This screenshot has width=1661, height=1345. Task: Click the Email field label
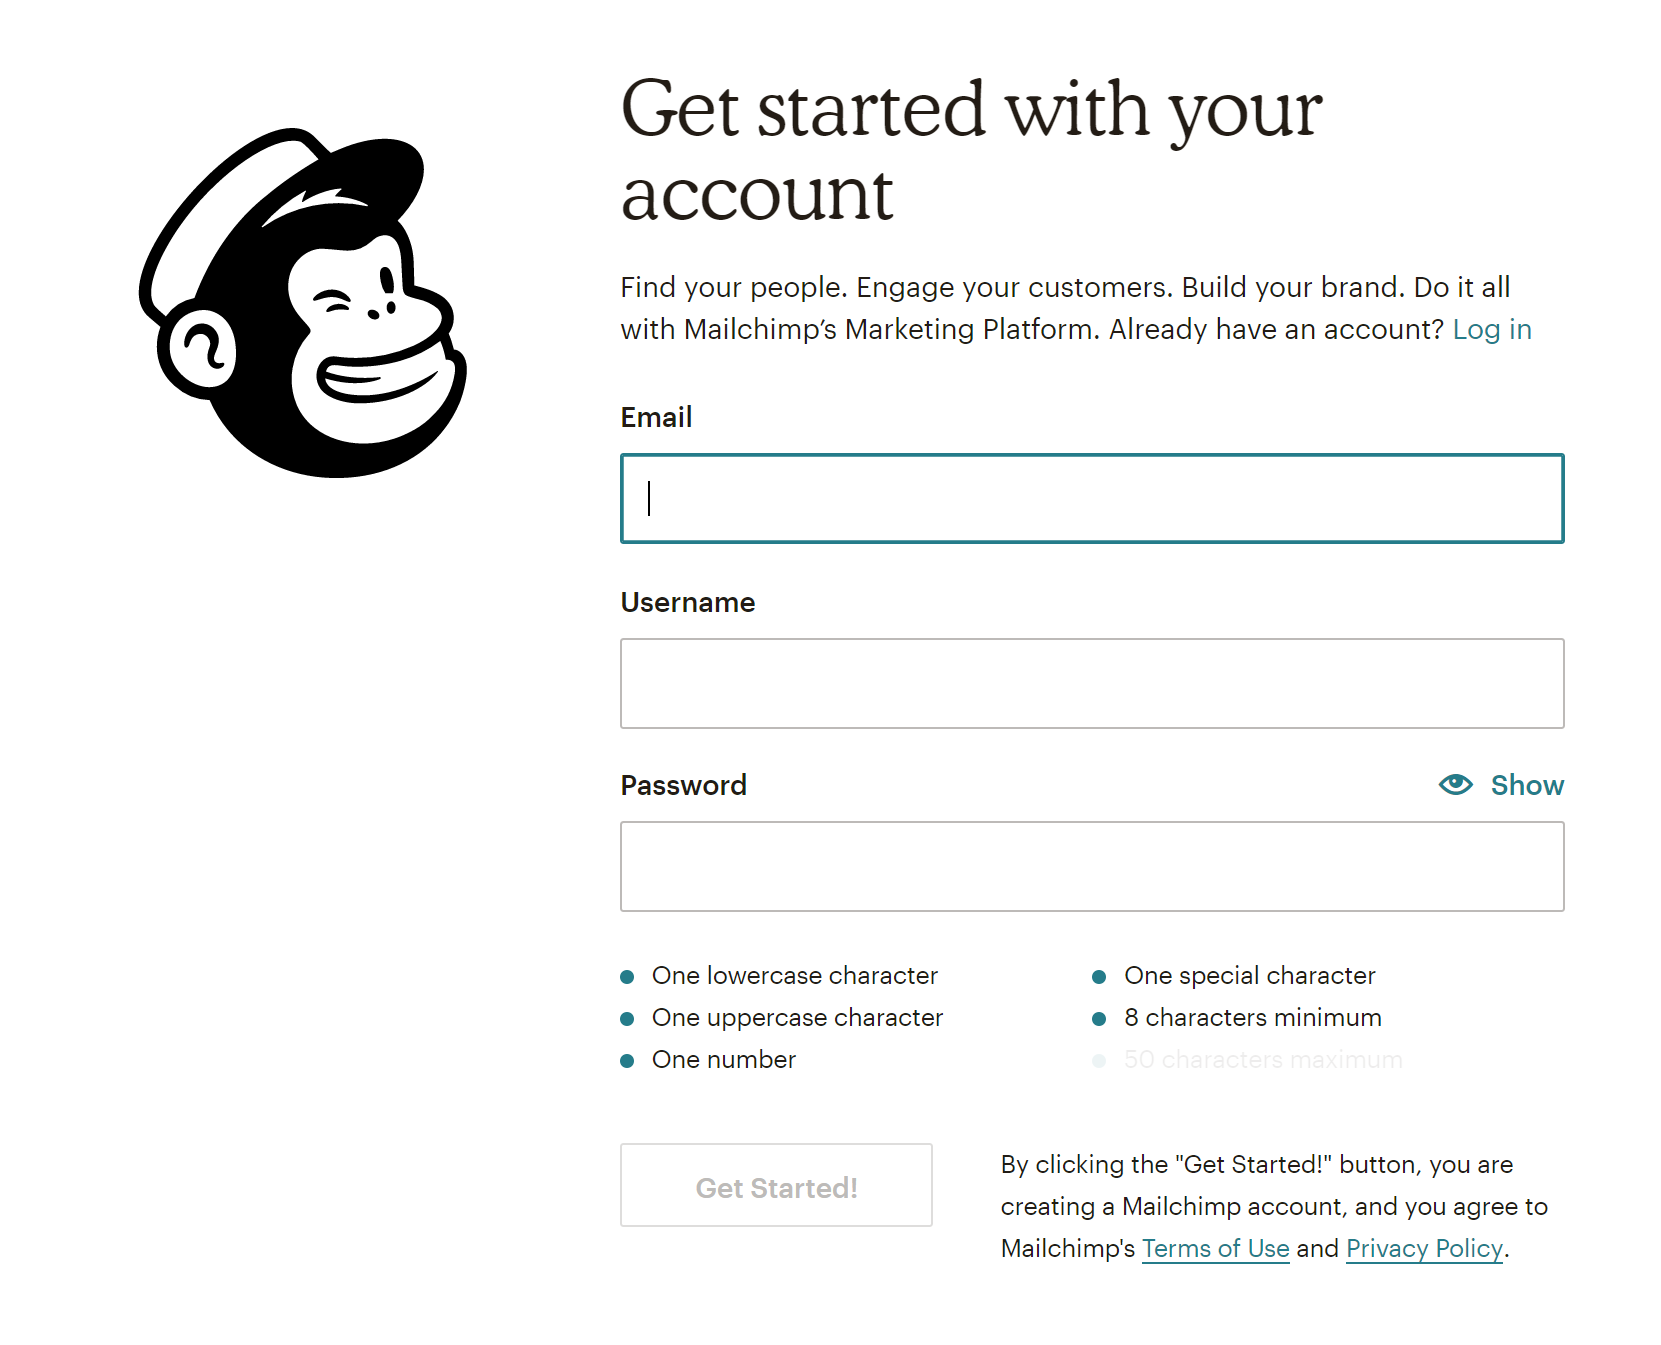pos(656,418)
